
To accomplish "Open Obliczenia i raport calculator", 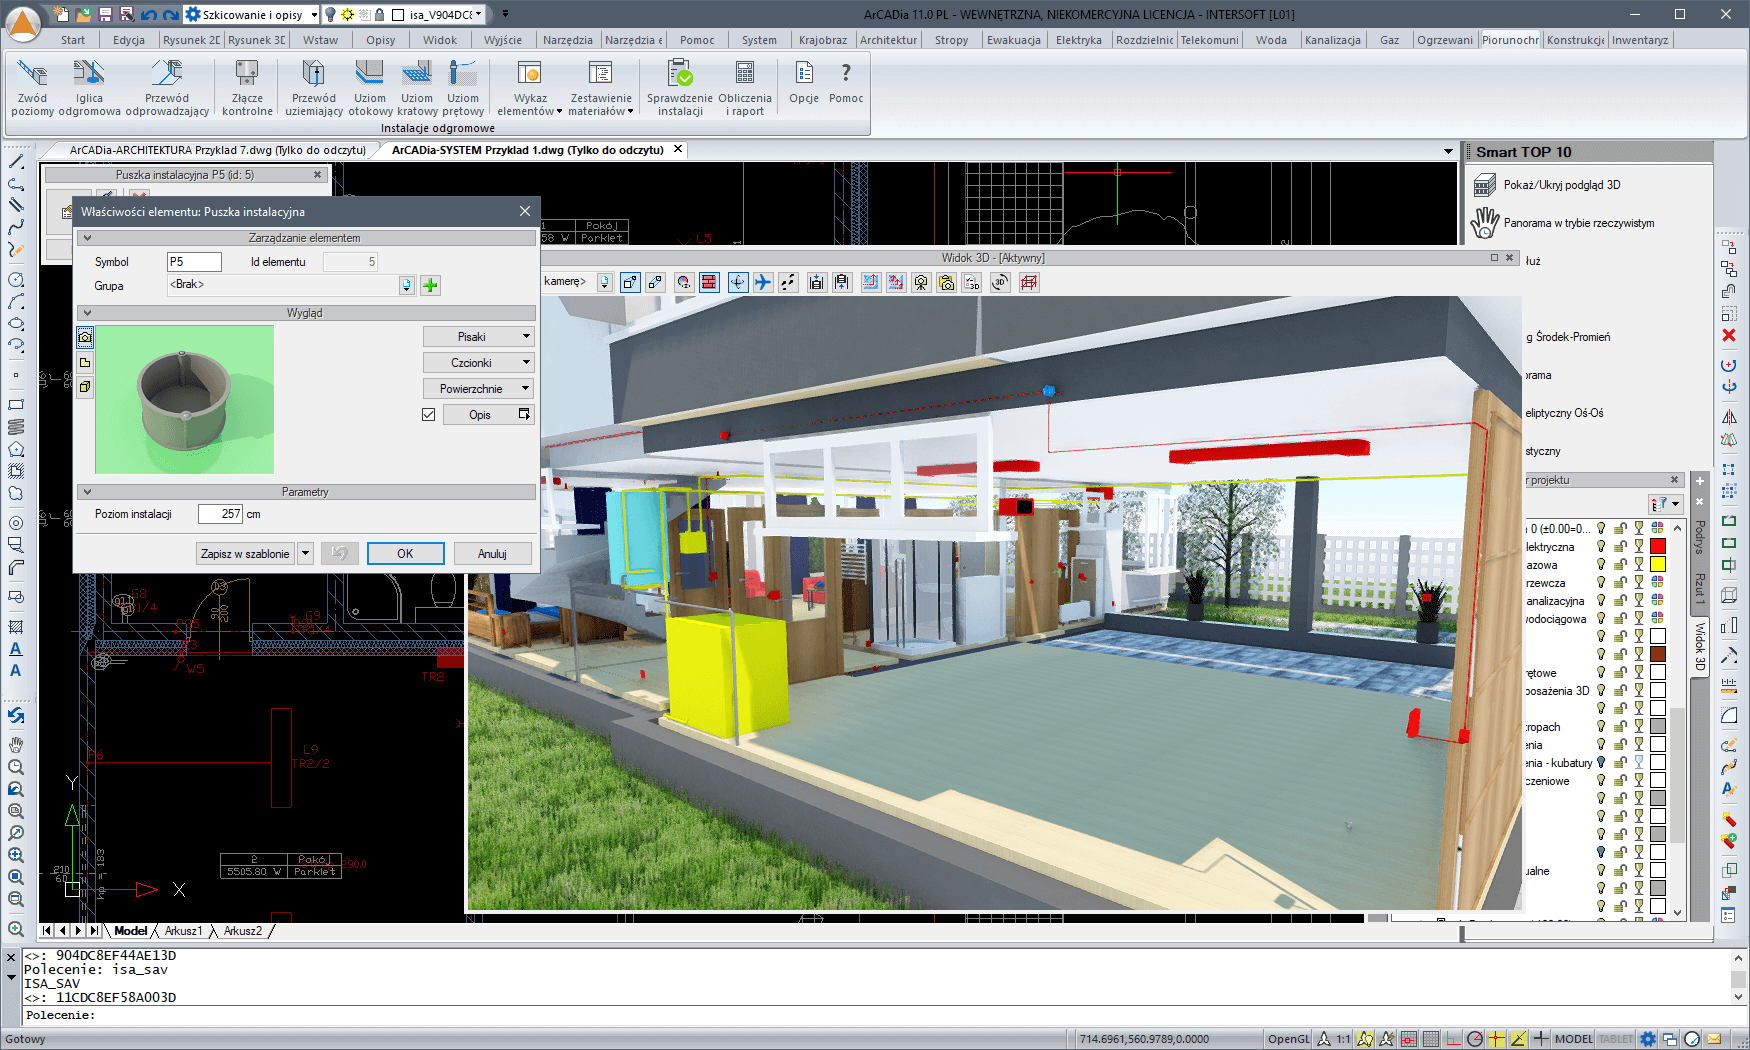I will (x=745, y=88).
